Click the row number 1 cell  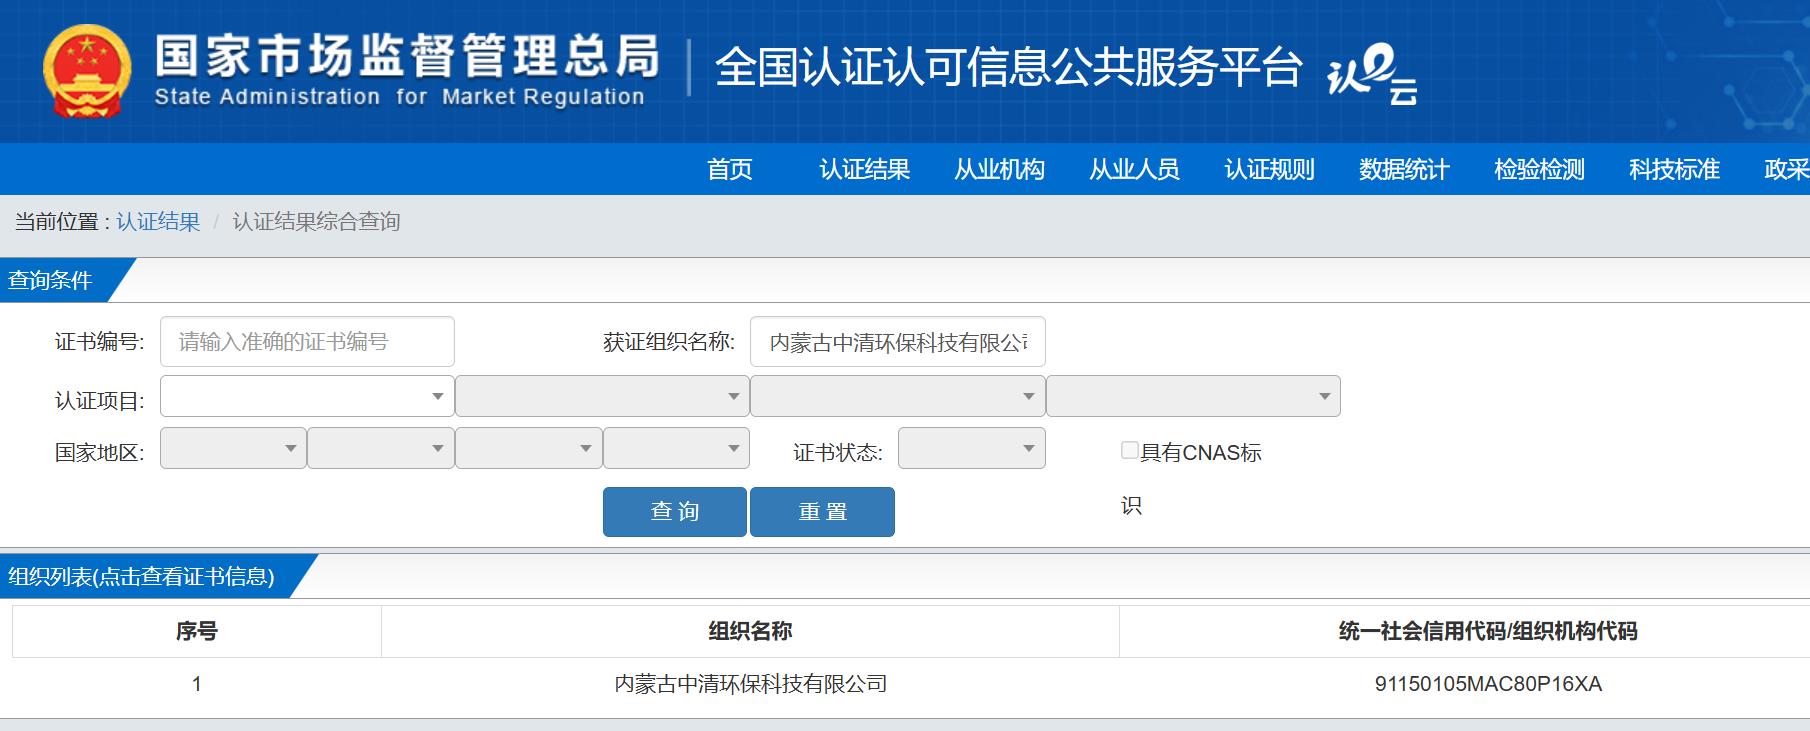(197, 684)
